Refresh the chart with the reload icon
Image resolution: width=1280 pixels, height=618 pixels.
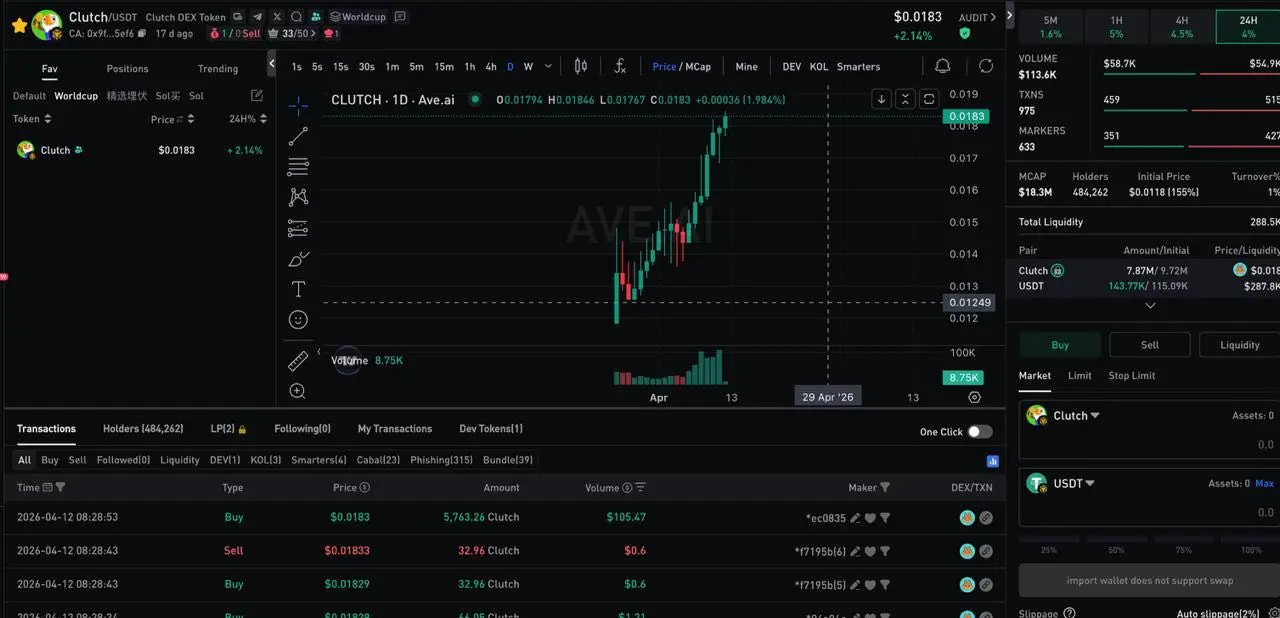pos(986,66)
